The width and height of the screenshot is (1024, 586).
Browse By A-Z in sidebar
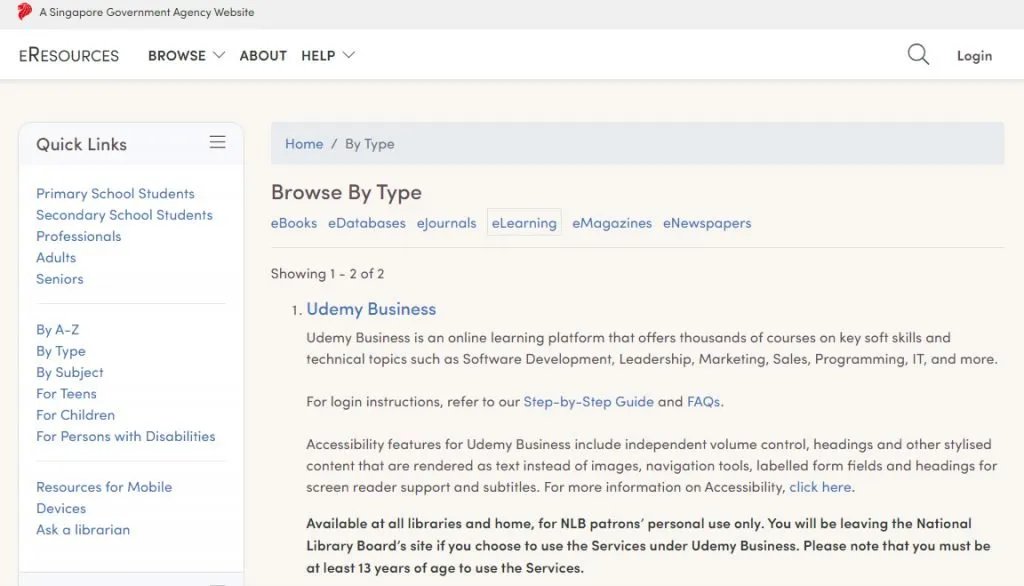(x=57, y=330)
